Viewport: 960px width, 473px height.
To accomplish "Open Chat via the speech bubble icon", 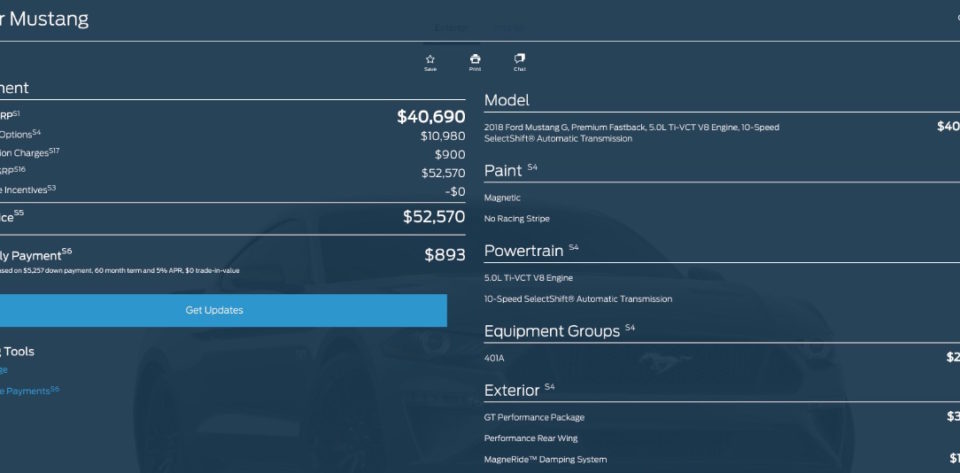I will click(519, 59).
